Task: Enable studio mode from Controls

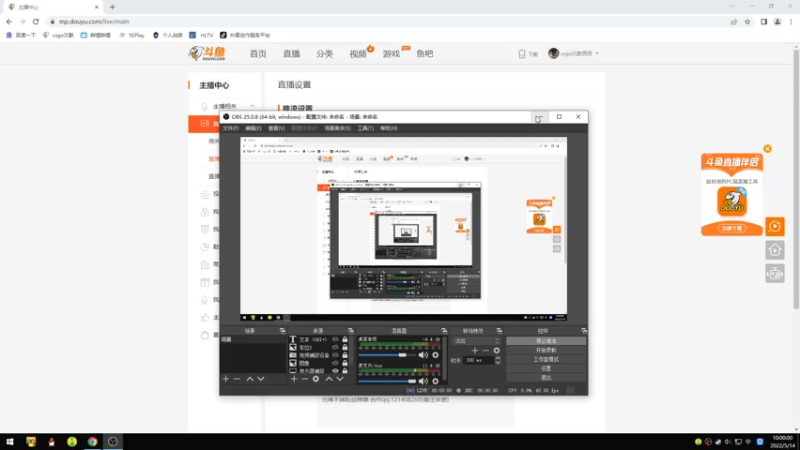Action: [546, 359]
